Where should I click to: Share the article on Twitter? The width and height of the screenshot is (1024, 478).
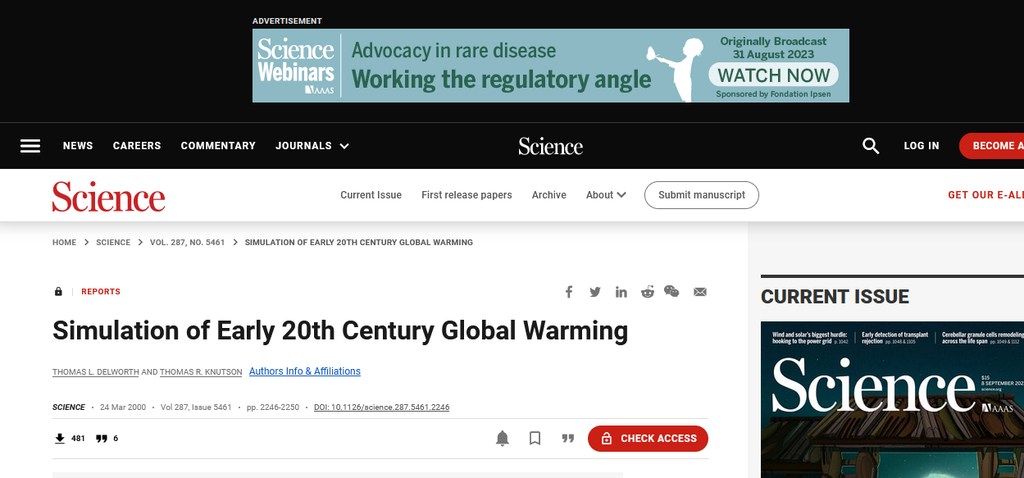(595, 292)
